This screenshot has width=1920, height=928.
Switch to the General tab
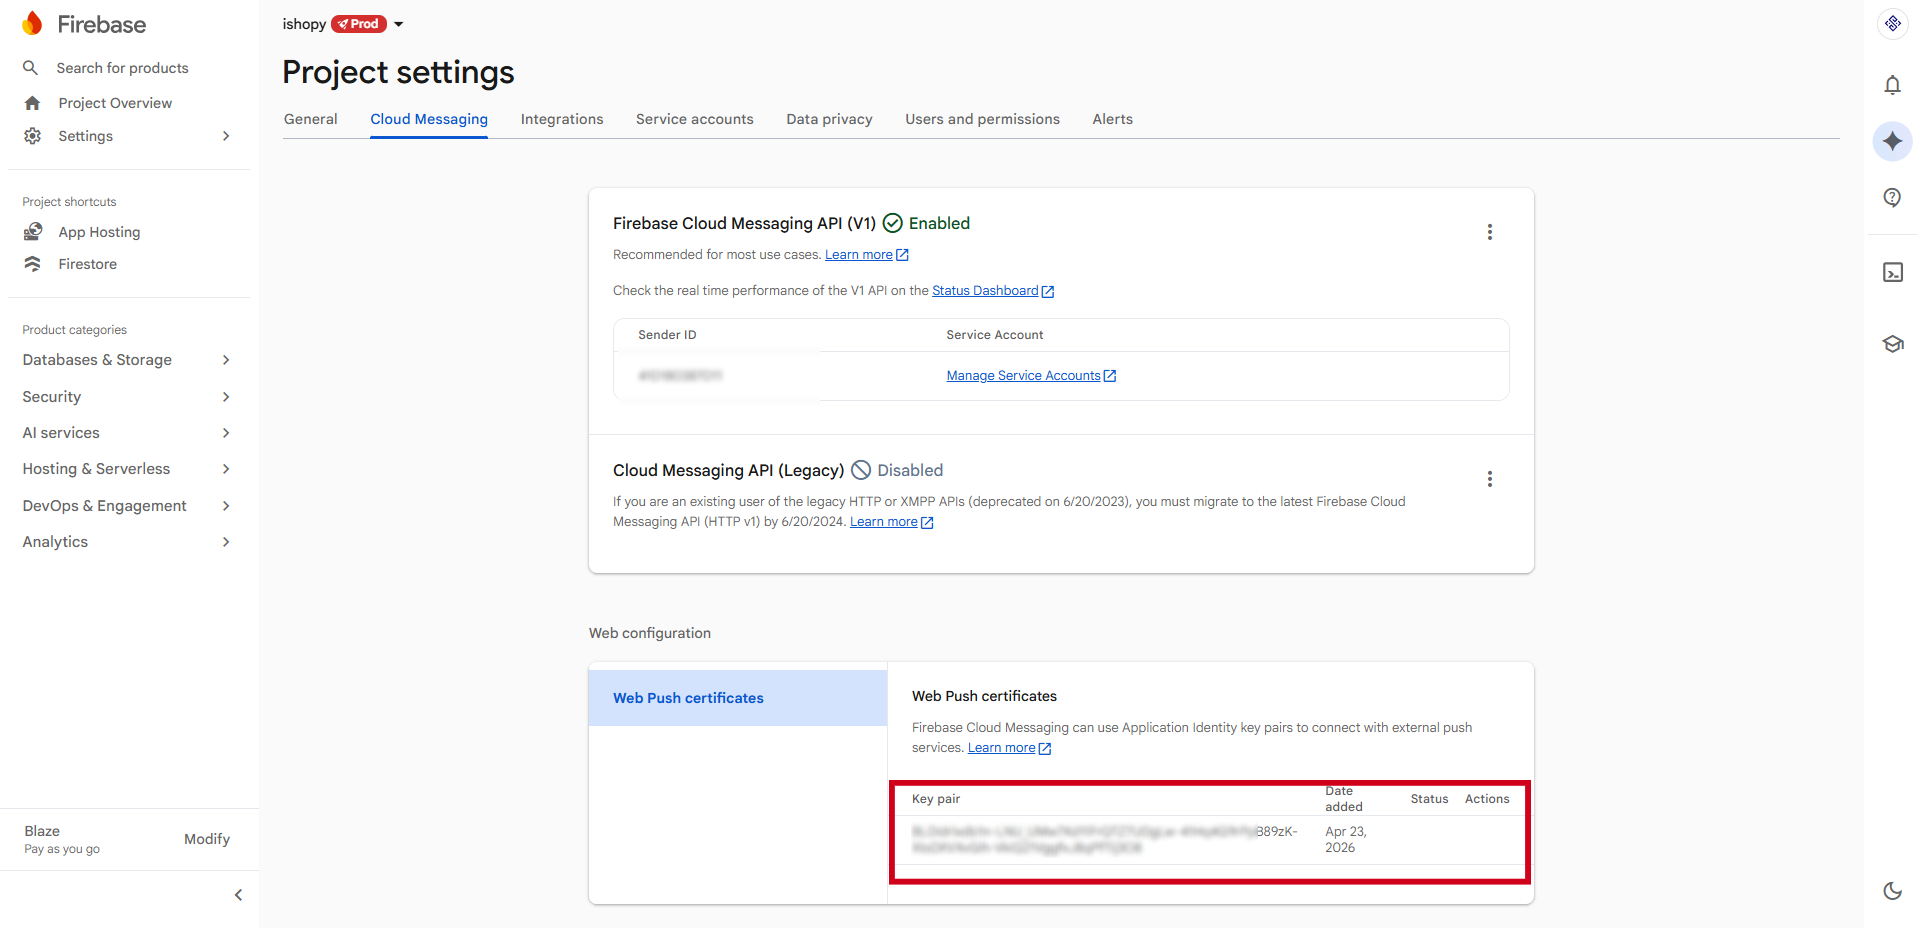pos(311,119)
